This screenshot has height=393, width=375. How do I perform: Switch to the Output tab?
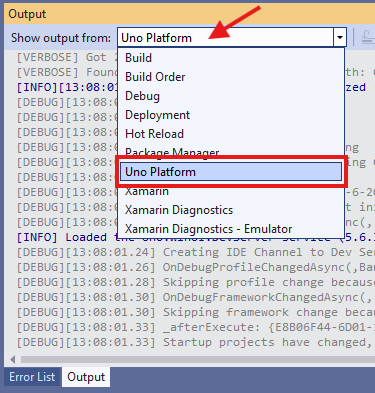click(x=86, y=377)
